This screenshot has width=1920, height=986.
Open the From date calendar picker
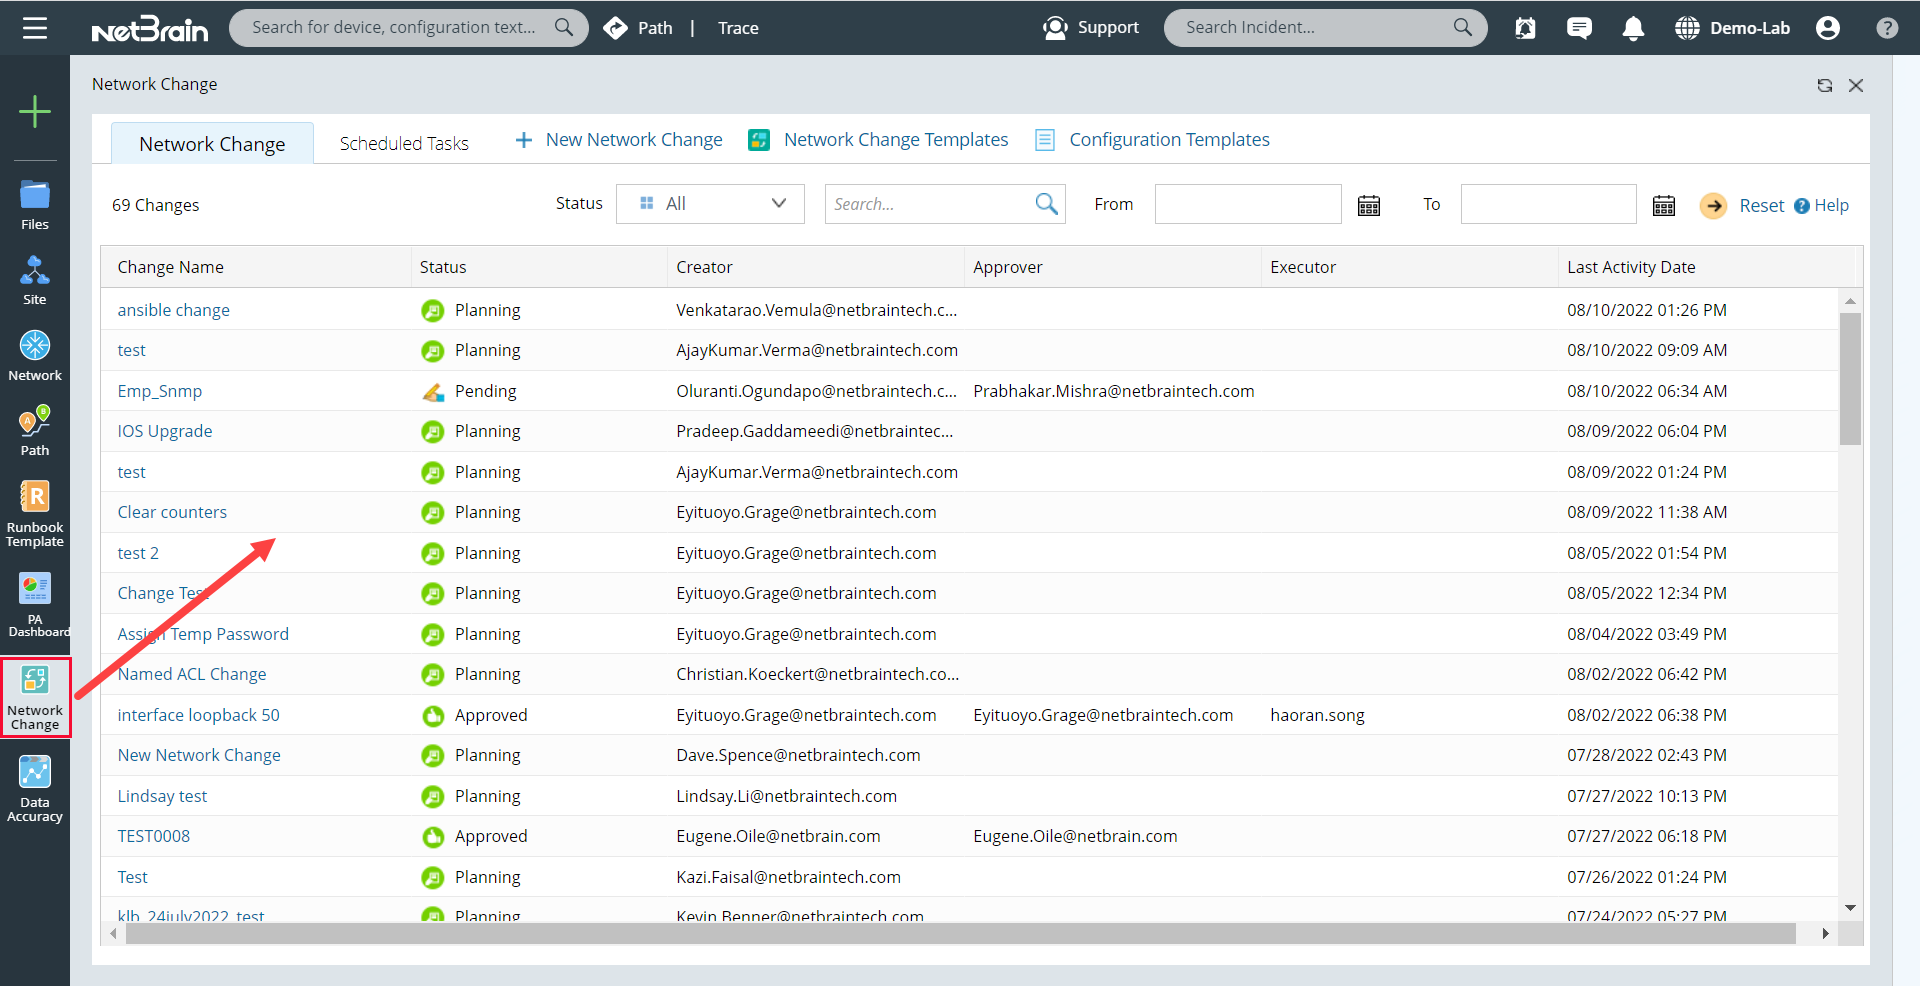pos(1369,205)
